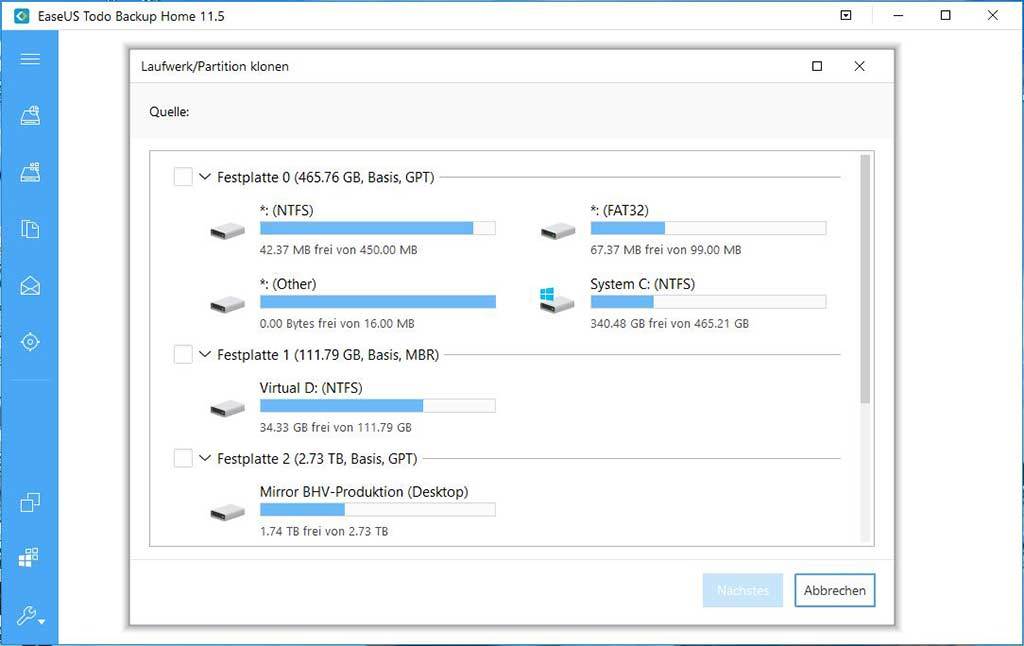This screenshot has width=1024, height=646.
Task: Select the *: (FAT32) partition drive icon
Action: [558, 231]
